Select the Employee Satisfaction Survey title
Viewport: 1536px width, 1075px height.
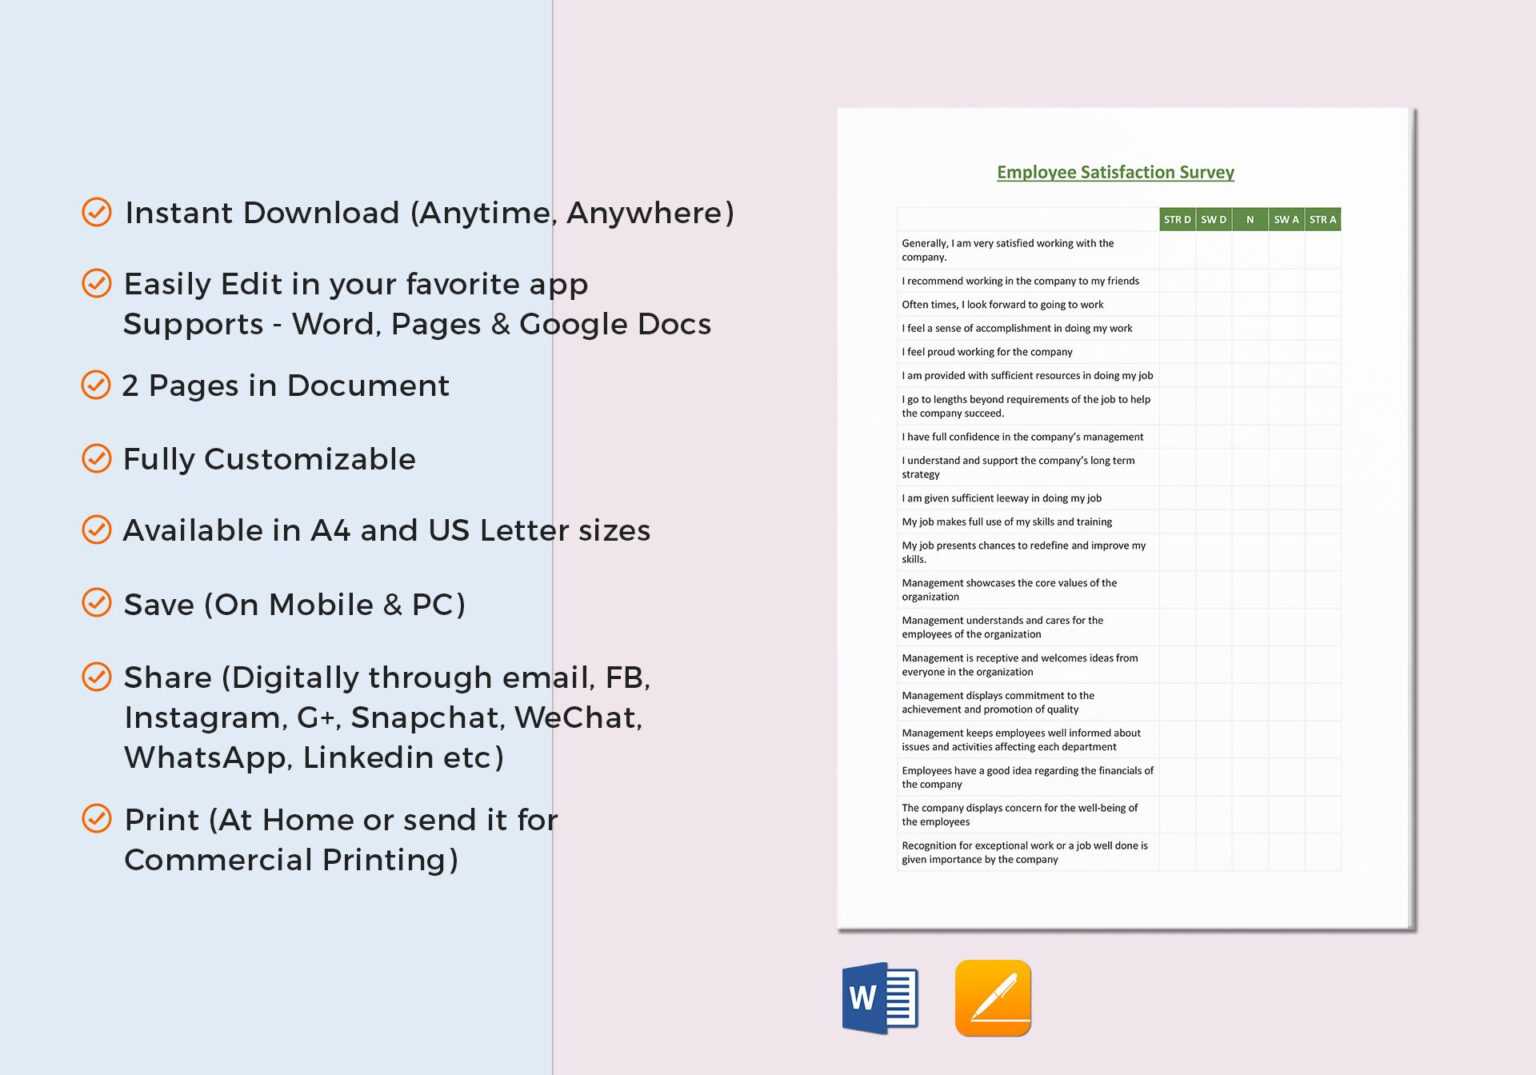coord(1115,172)
